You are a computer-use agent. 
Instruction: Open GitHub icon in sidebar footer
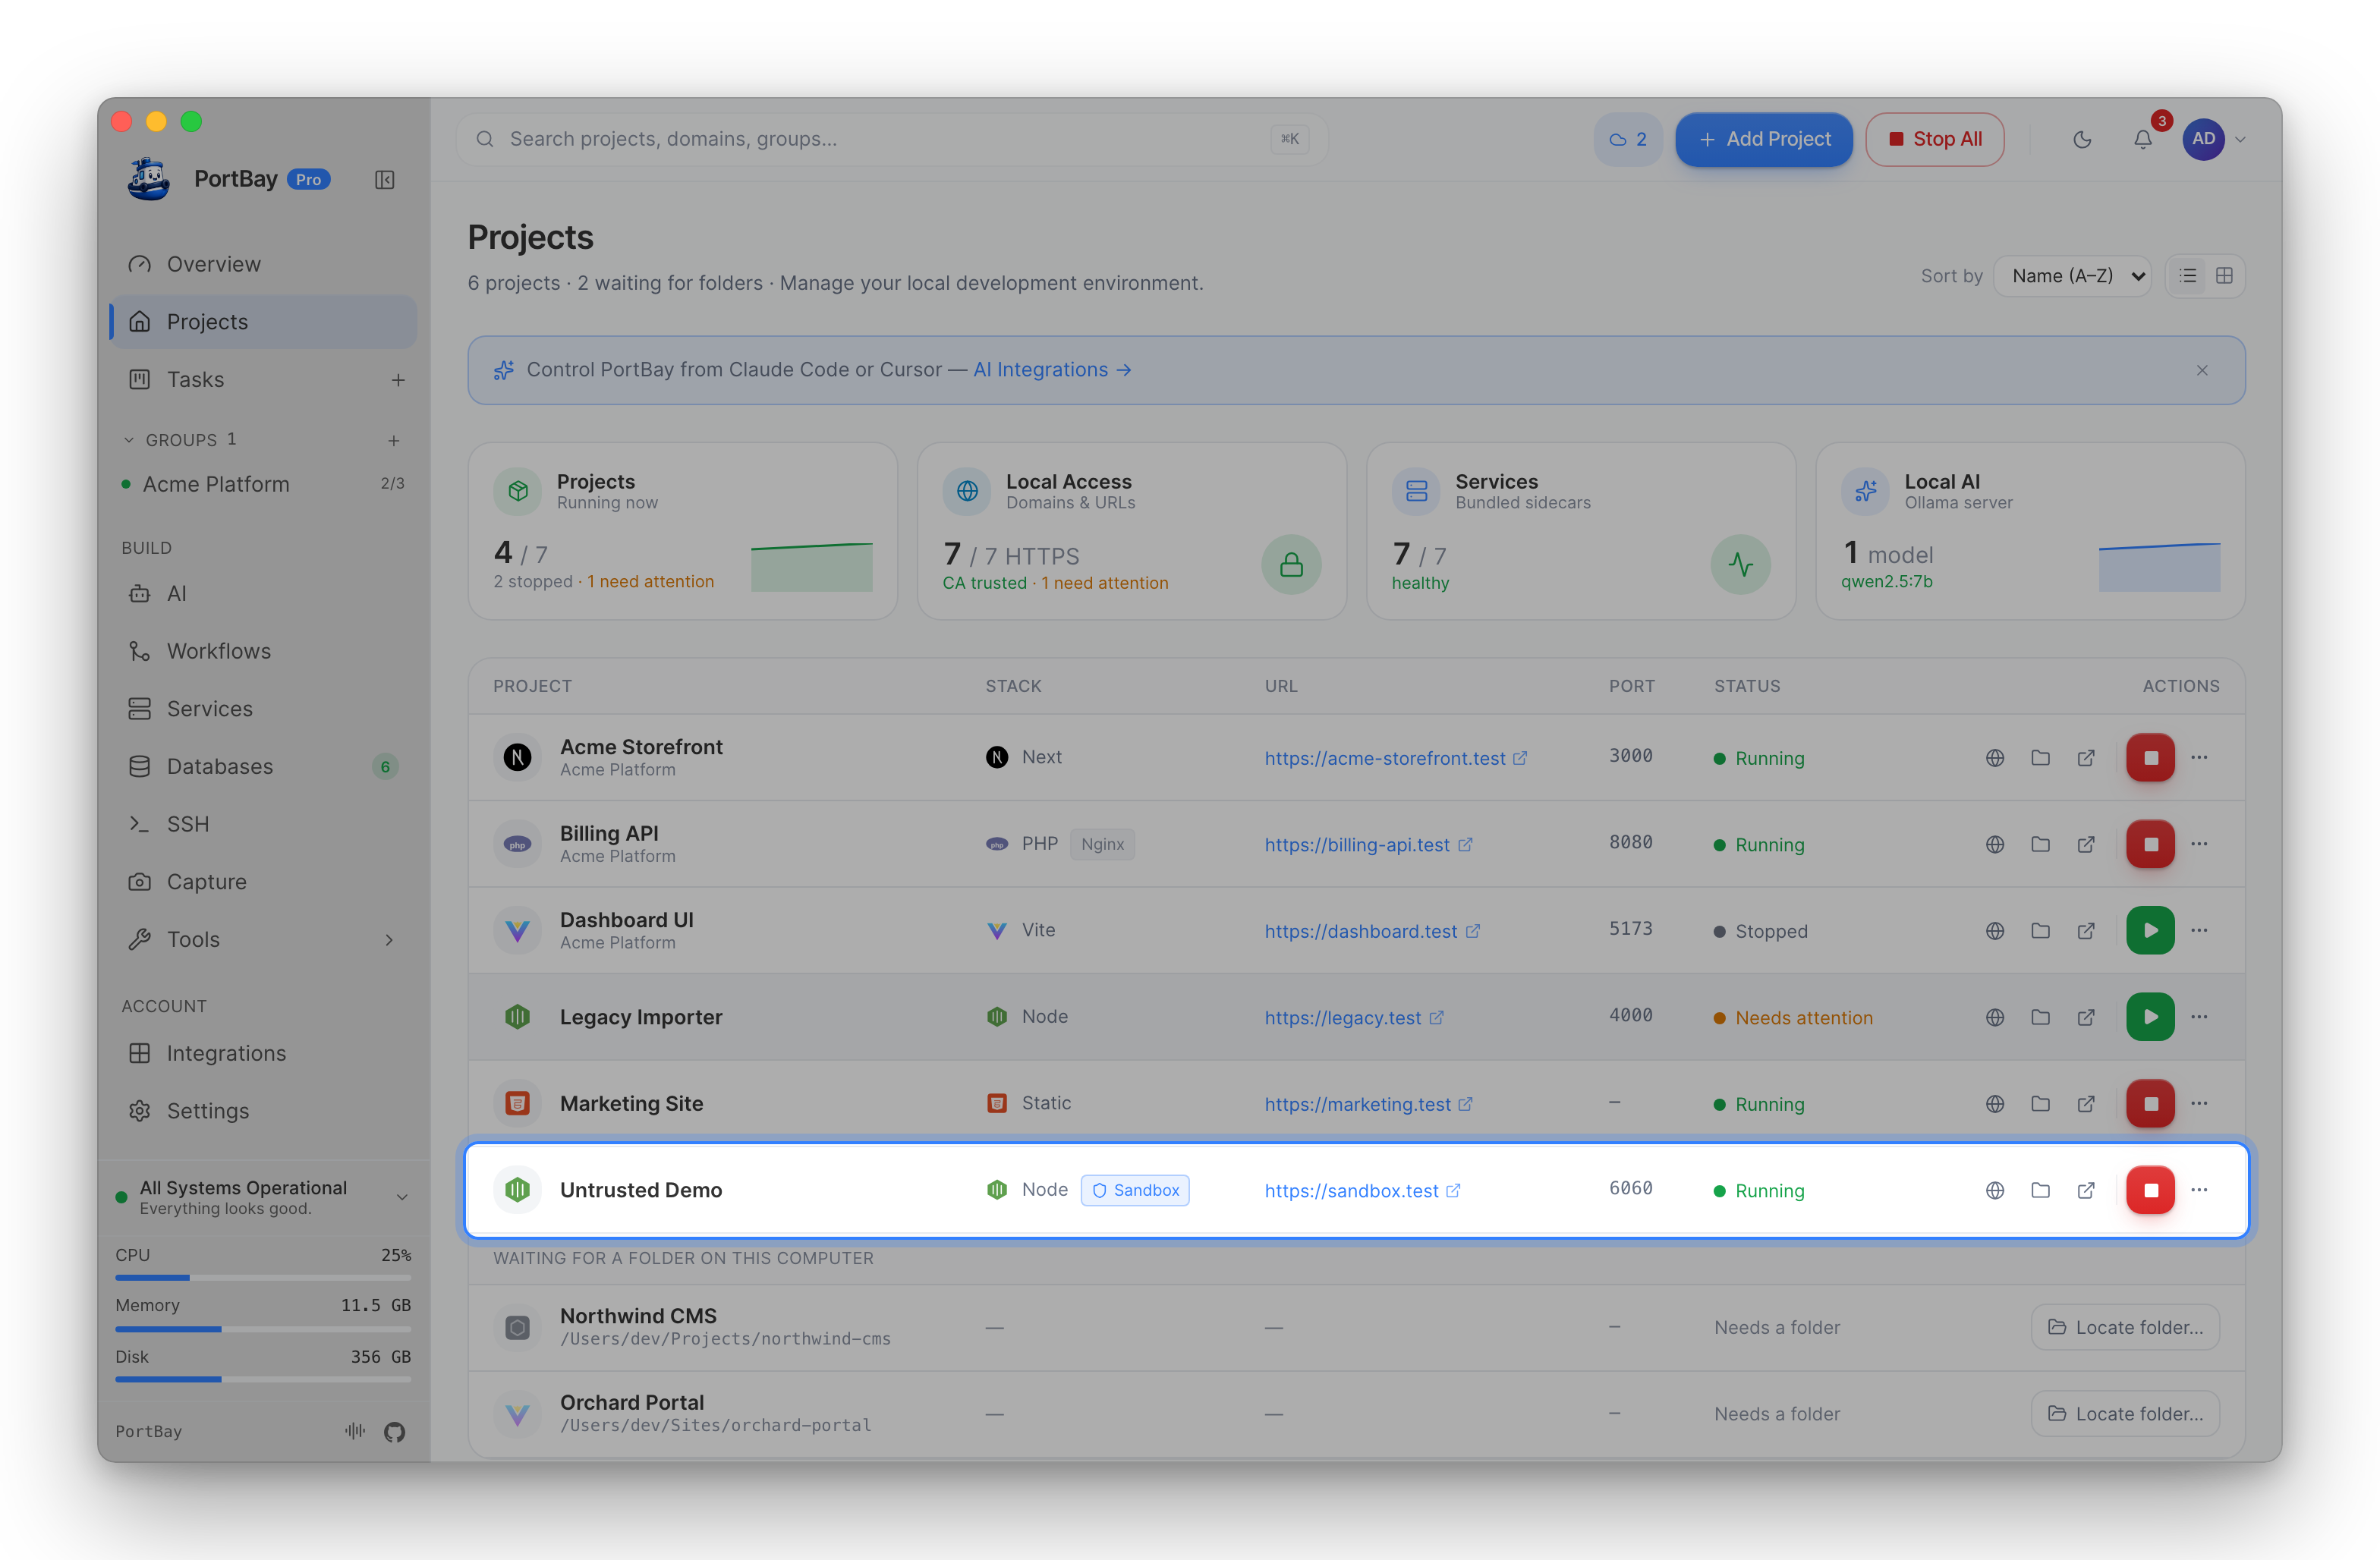point(394,1431)
